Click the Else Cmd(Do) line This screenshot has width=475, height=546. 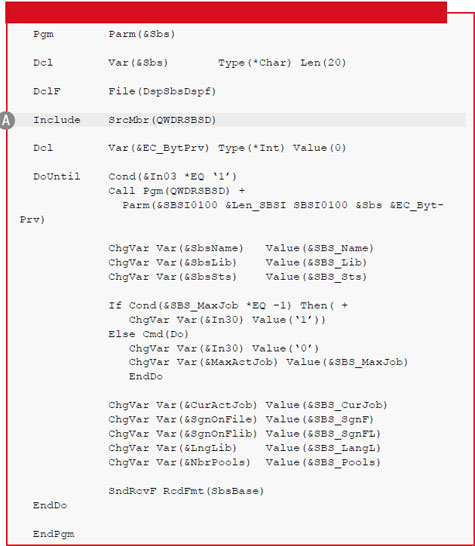[149, 334]
